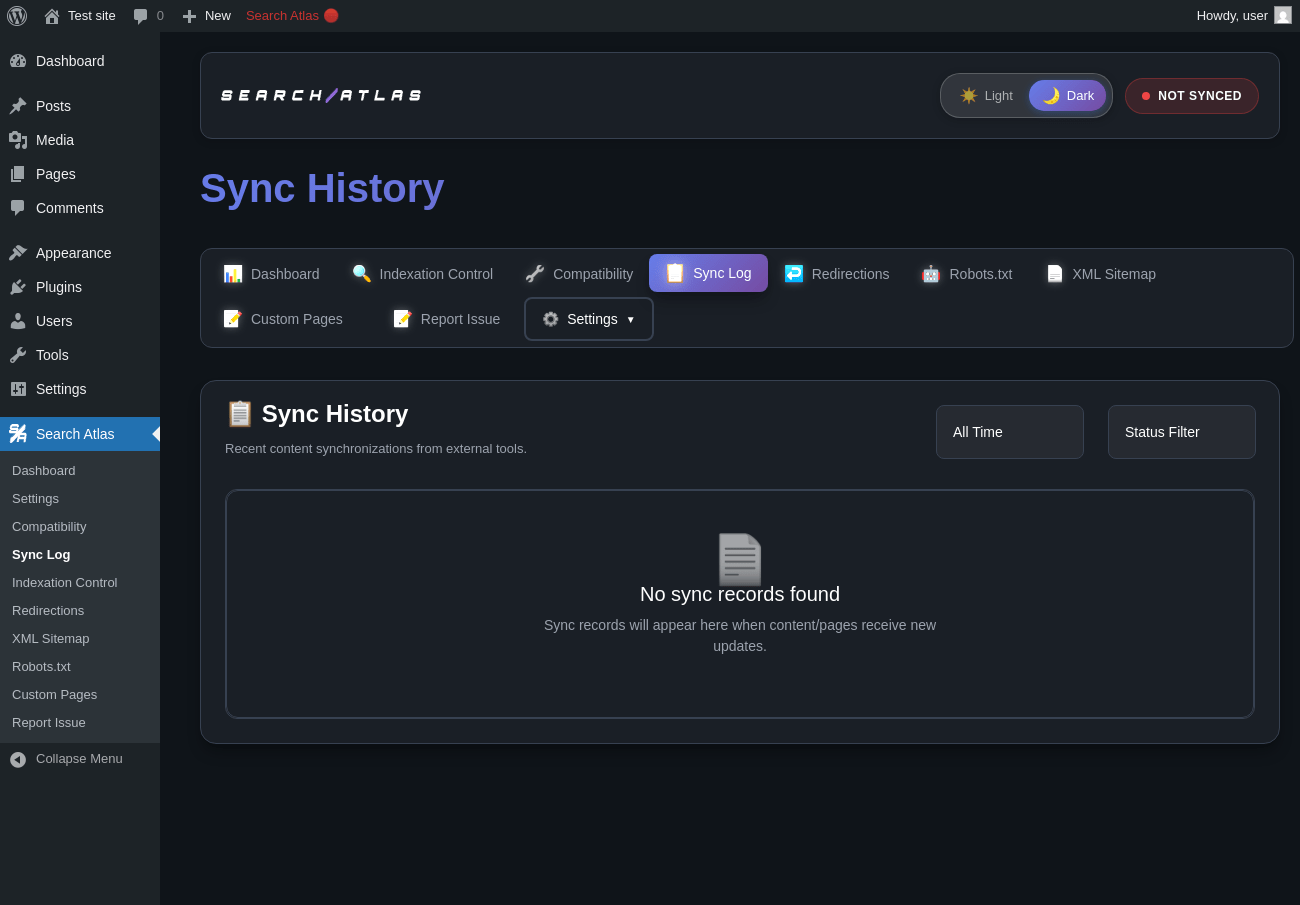Click the Pages icon in sidebar
1300x905 pixels.
[18, 174]
